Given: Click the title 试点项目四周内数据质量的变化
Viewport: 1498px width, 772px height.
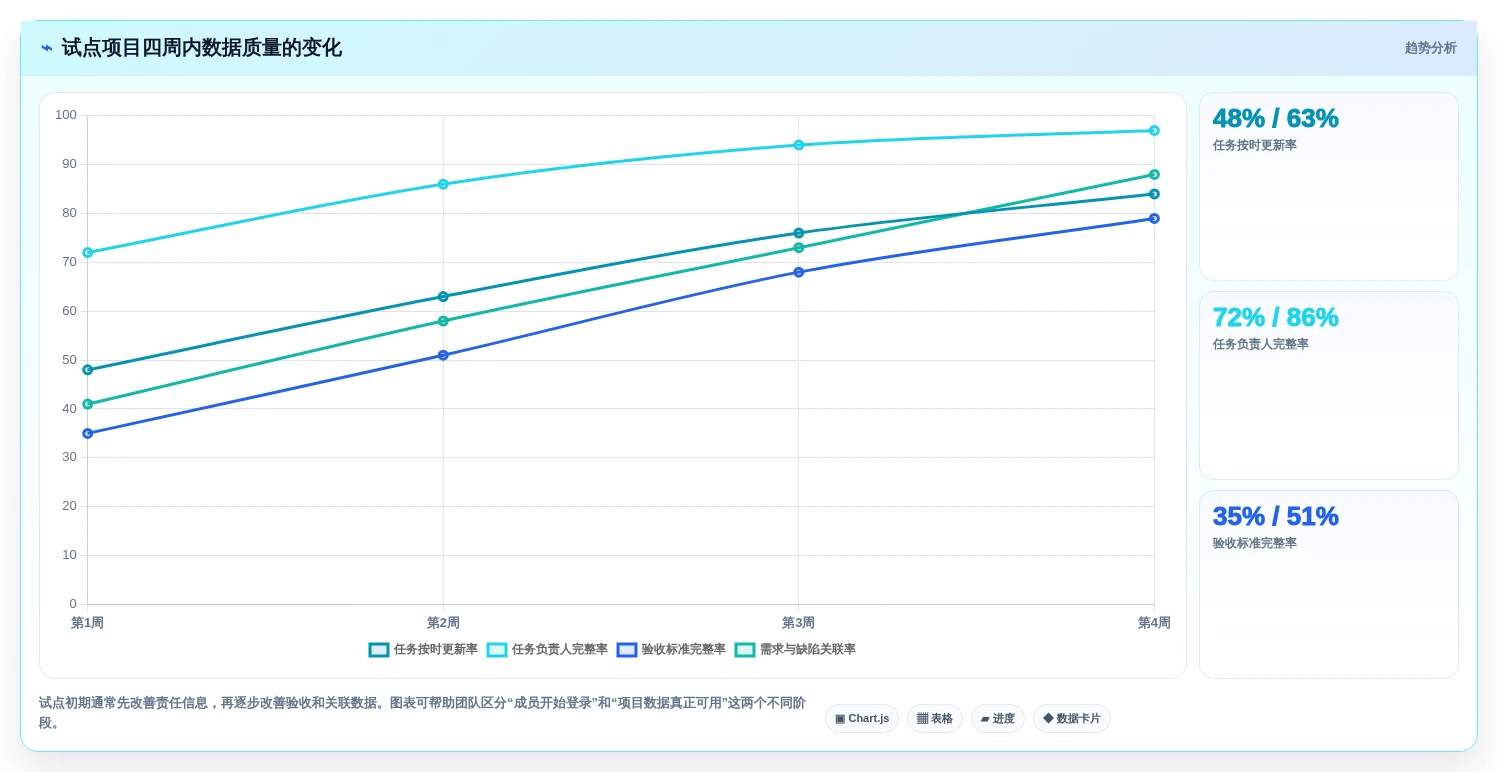Looking at the screenshot, I should click(x=201, y=48).
